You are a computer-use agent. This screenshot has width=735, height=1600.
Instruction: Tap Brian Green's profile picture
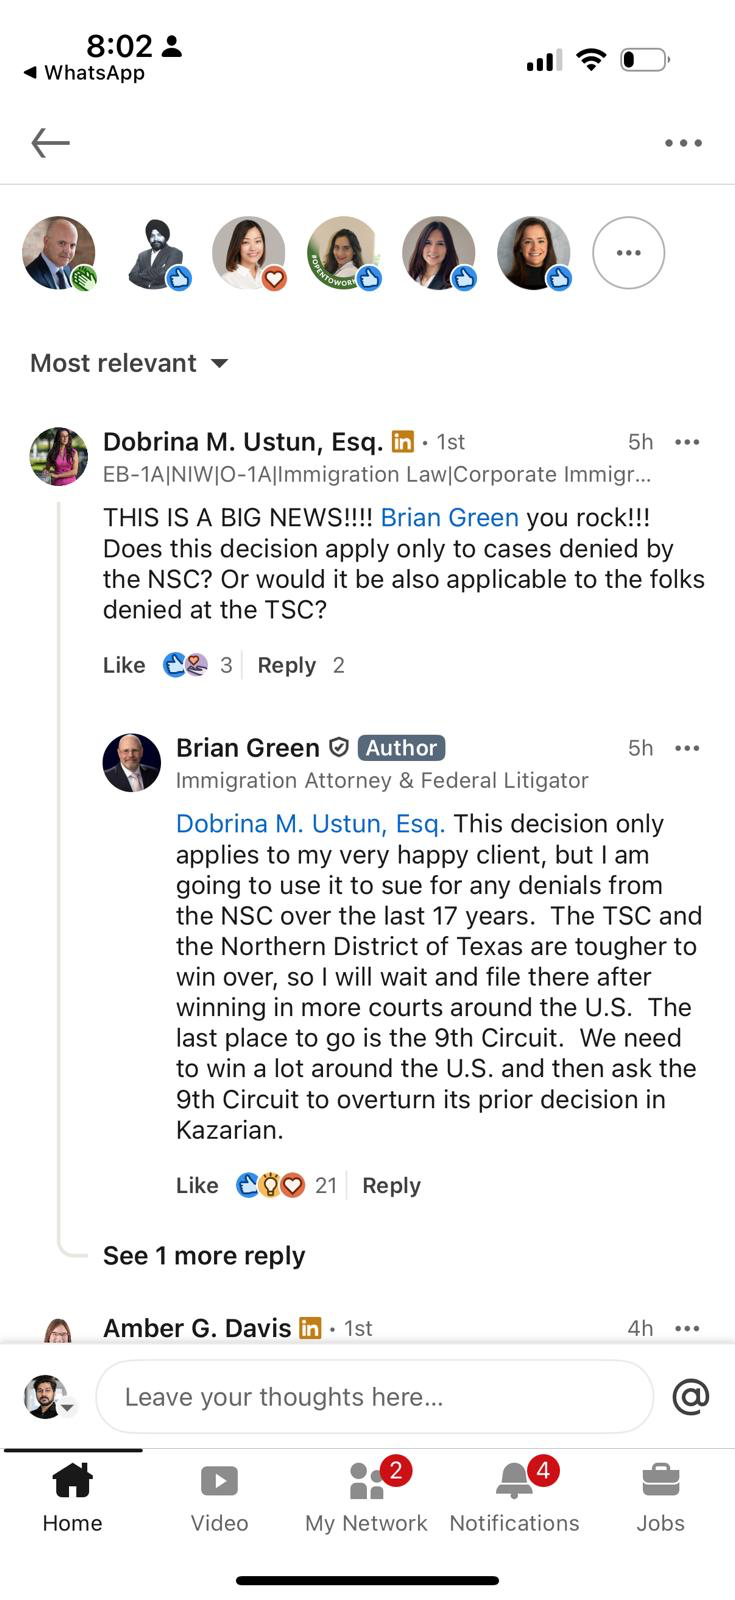132,763
